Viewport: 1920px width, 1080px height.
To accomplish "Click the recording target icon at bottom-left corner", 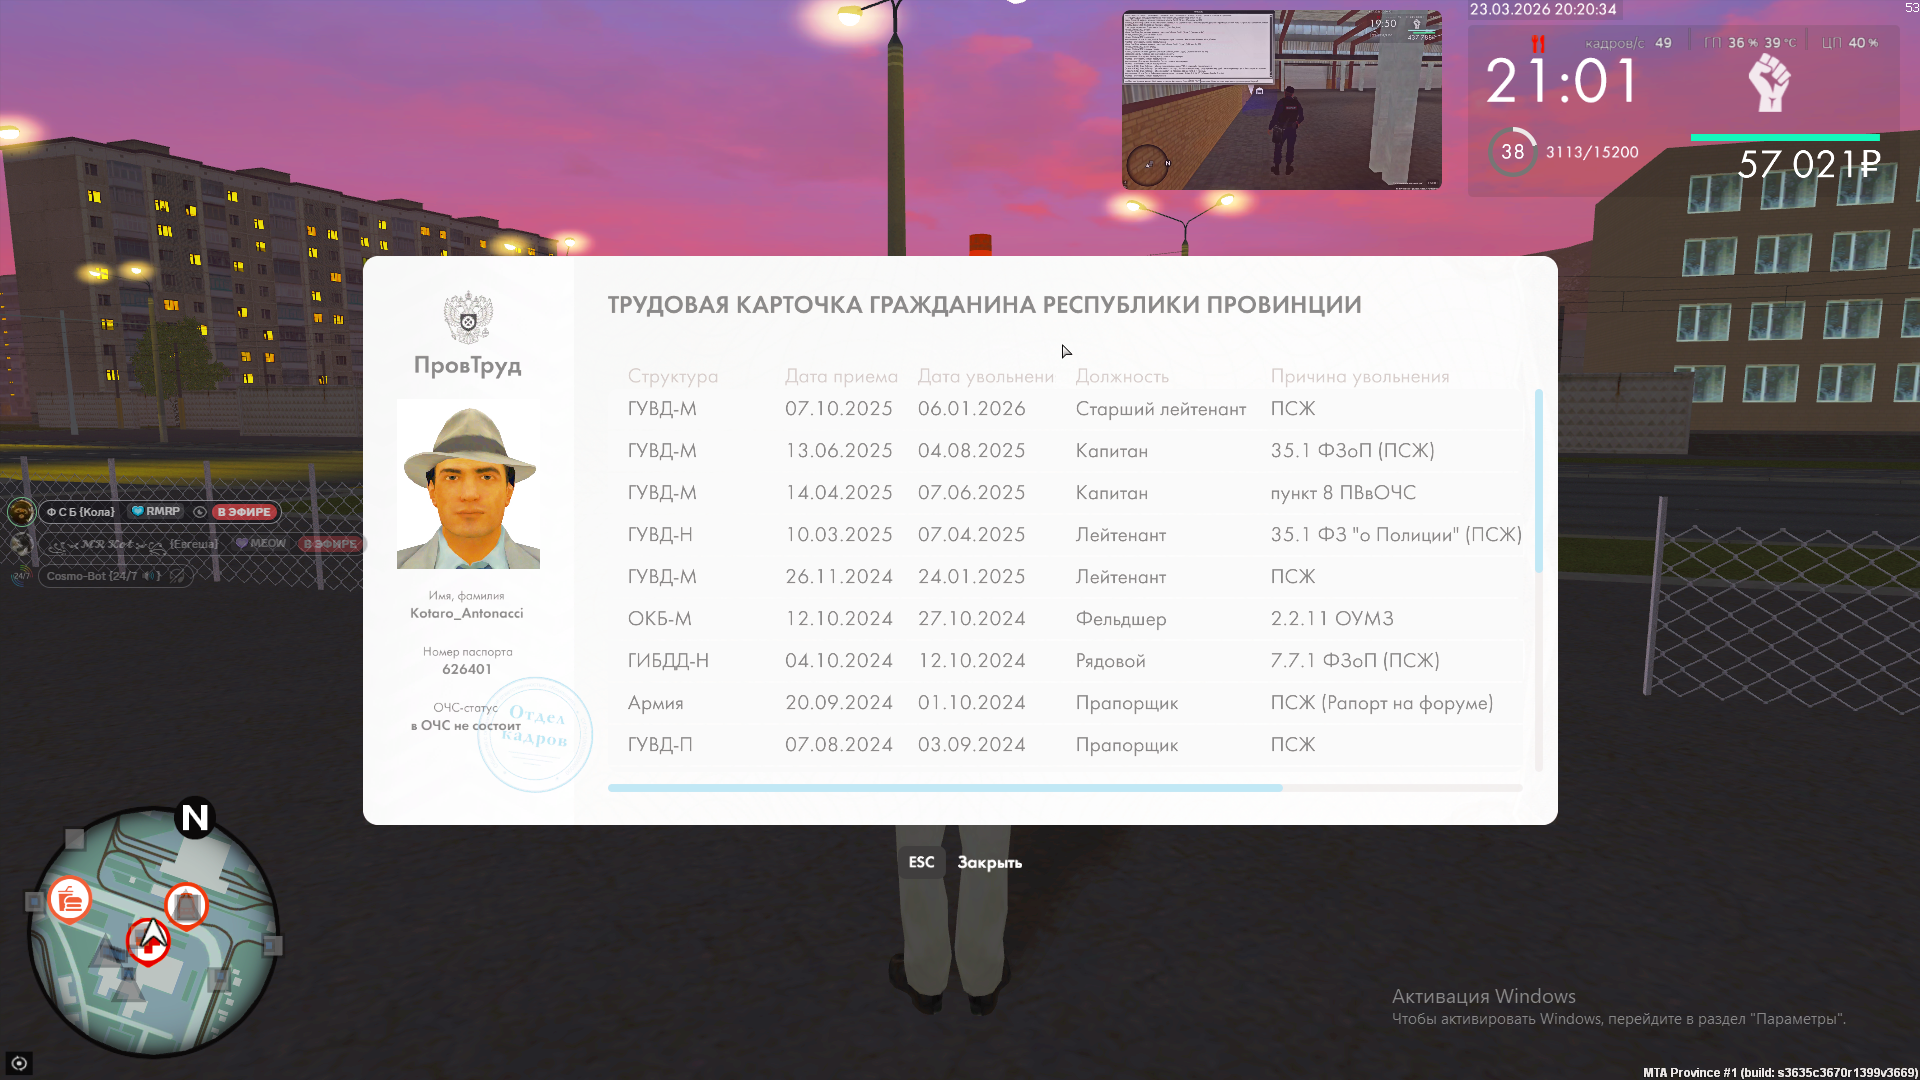I will [19, 1063].
